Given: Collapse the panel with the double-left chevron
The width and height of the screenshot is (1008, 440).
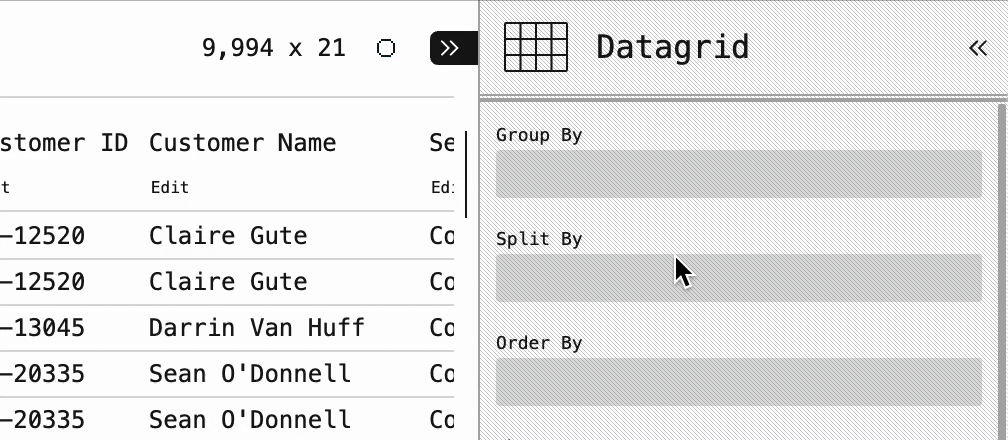Looking at the screenshot, I should (978, 48).
